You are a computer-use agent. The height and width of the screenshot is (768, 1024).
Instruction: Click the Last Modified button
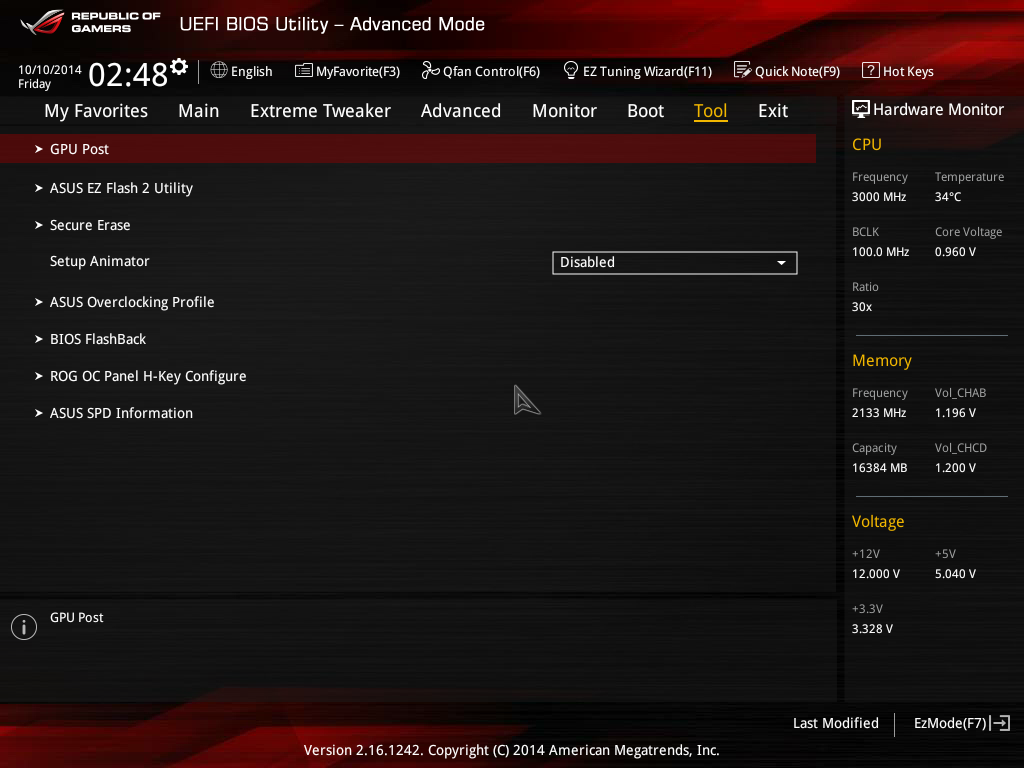836,723
